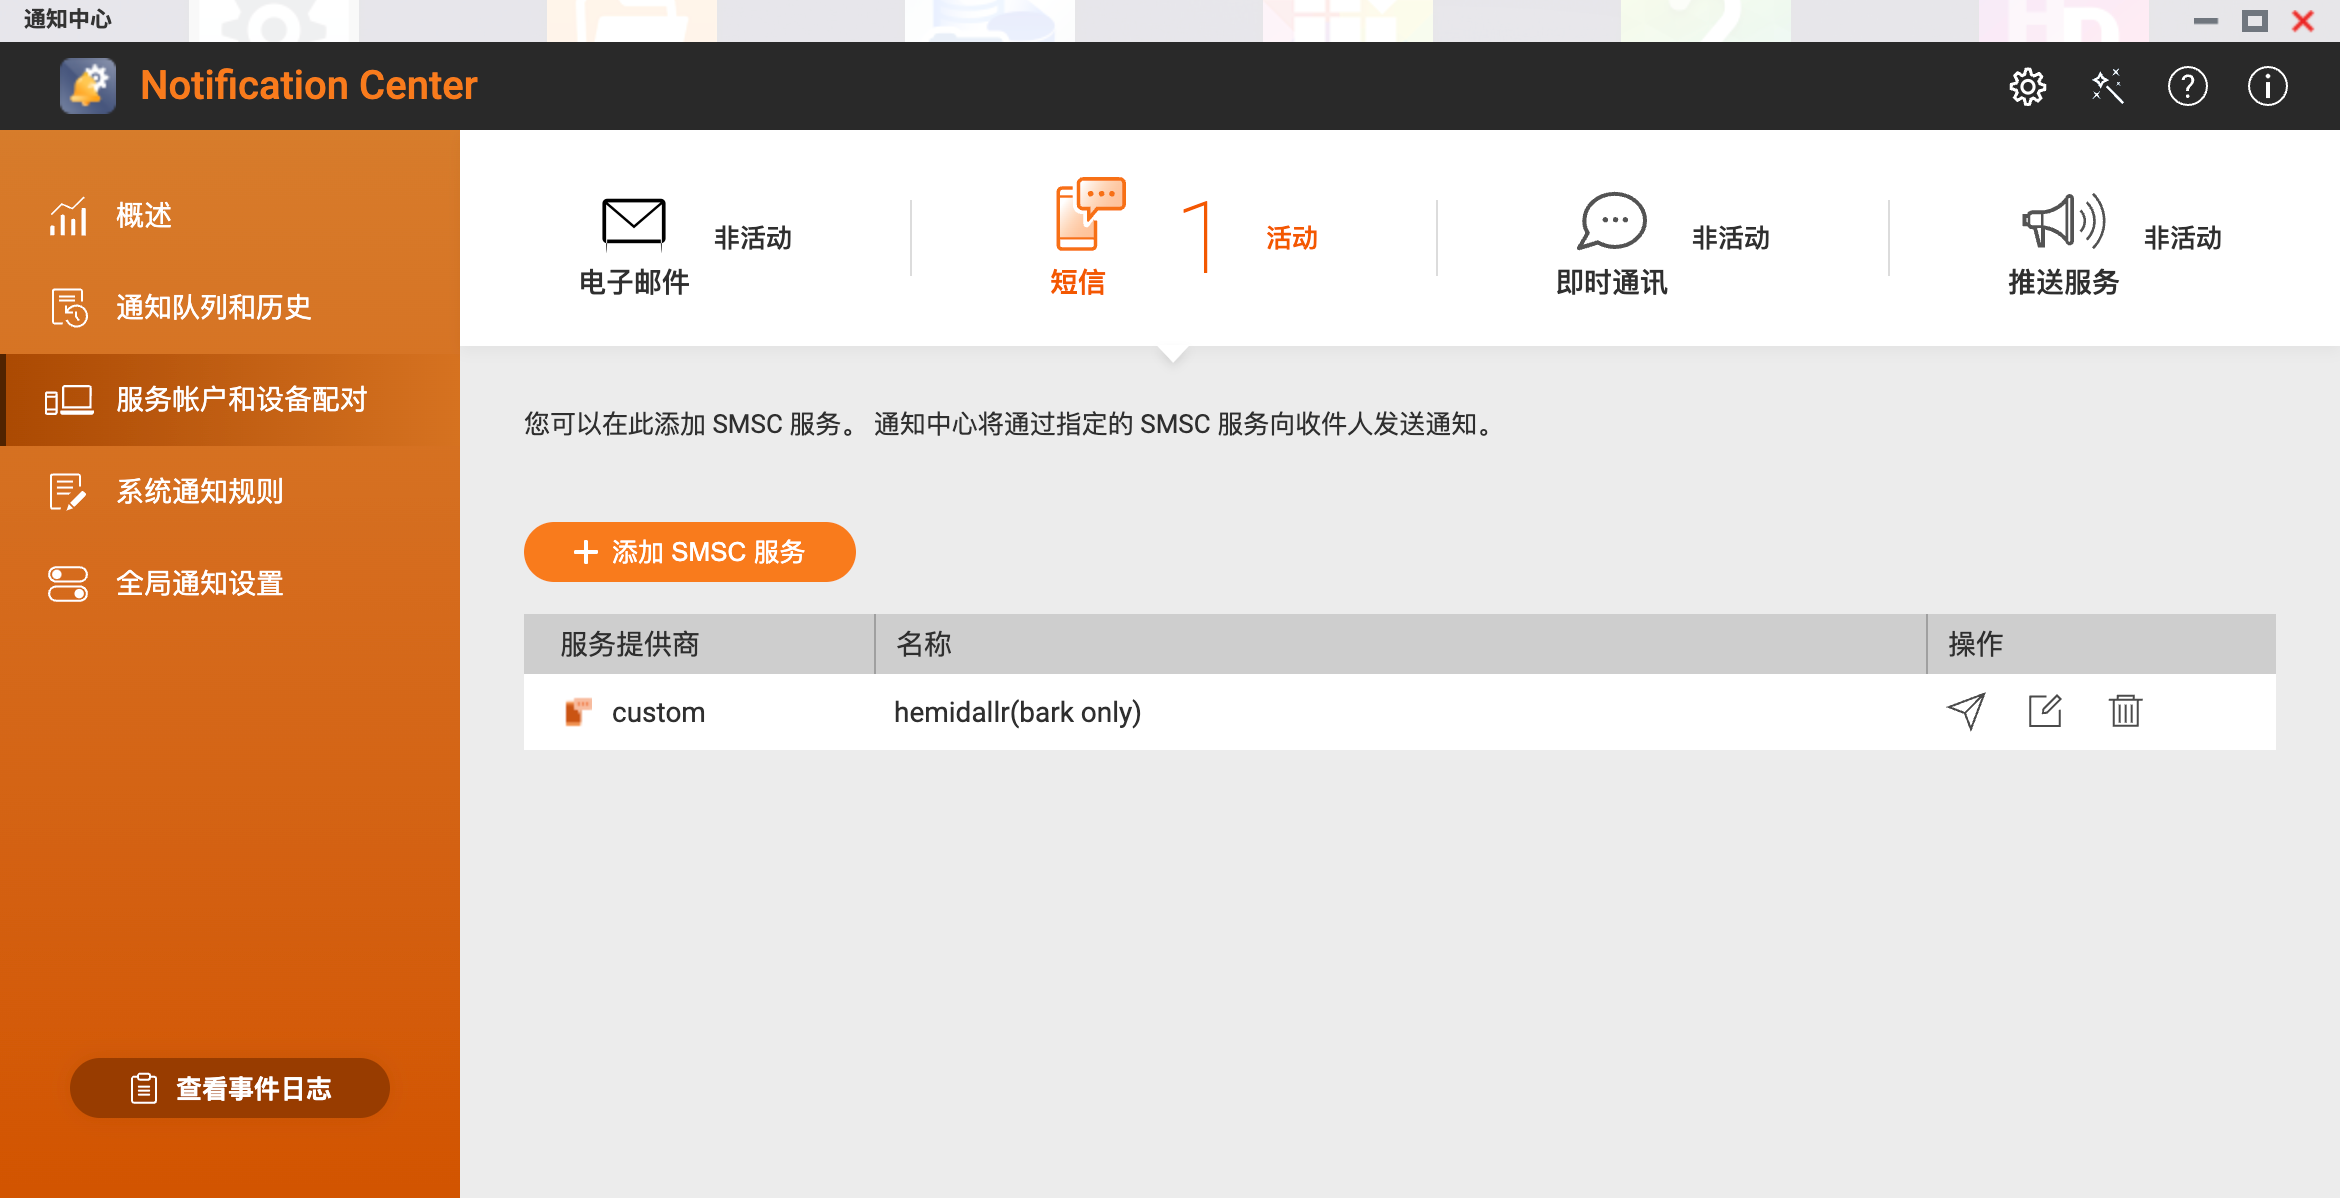This screenshot has width=2340, height=1198.
Task: Click the 服务提供商 column header
Action: pyautogui.click(x=630, y=644)
